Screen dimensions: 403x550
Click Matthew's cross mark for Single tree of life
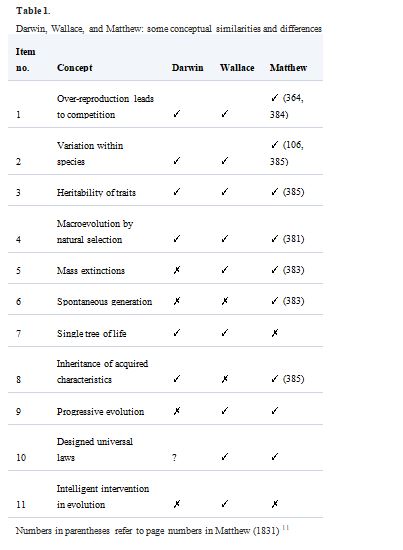point(275,333)
